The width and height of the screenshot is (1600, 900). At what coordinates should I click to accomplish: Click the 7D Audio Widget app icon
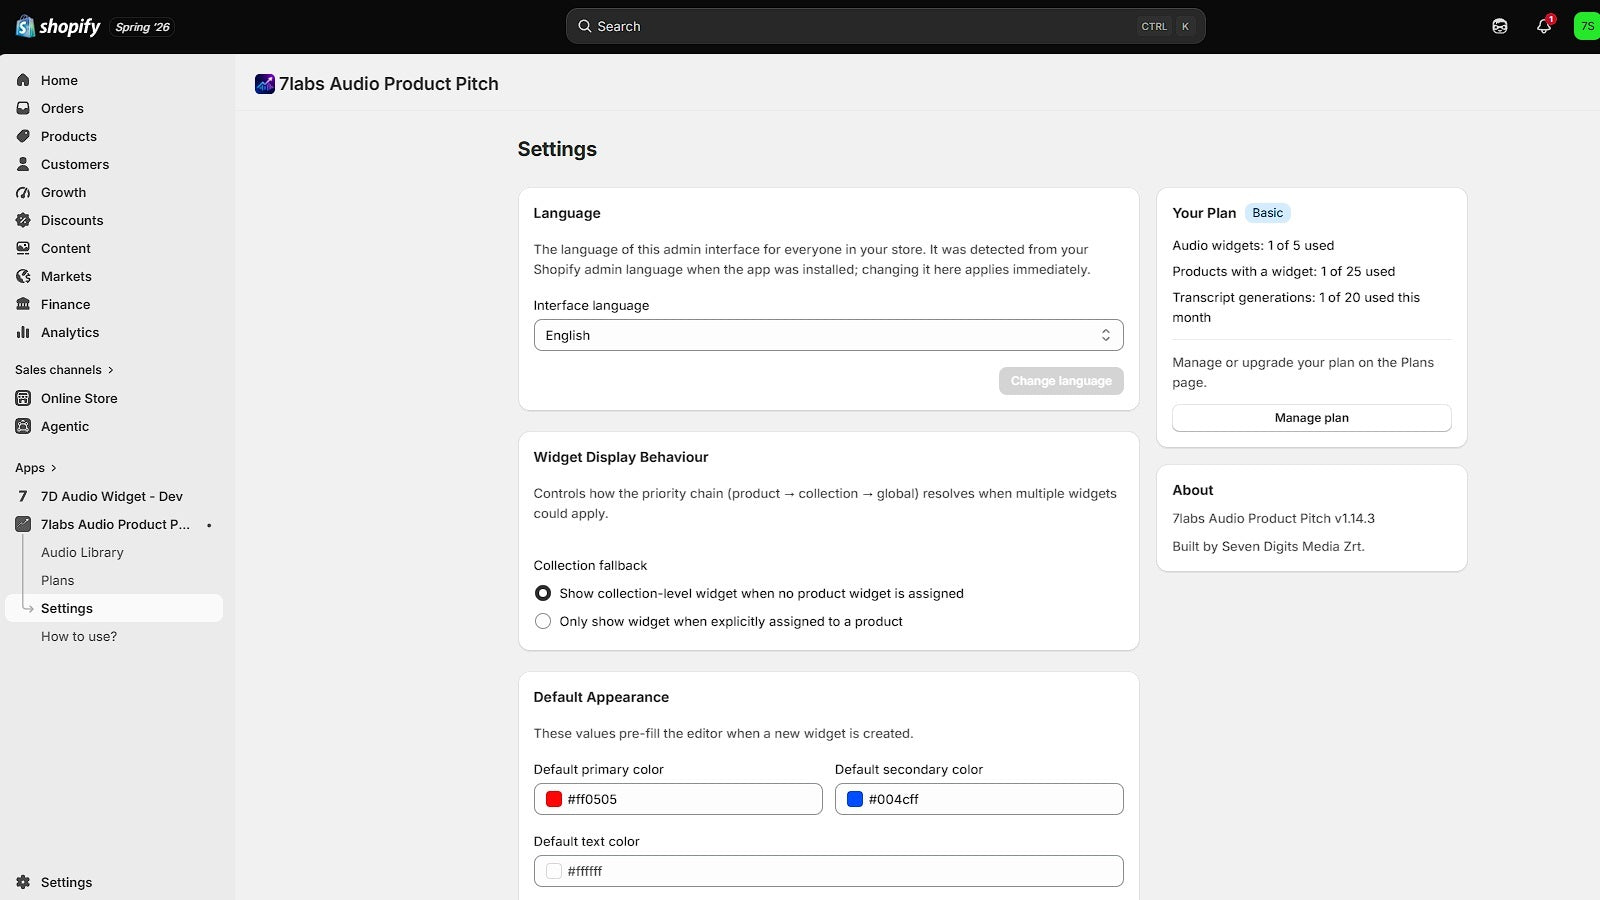[x=23, y=496]
